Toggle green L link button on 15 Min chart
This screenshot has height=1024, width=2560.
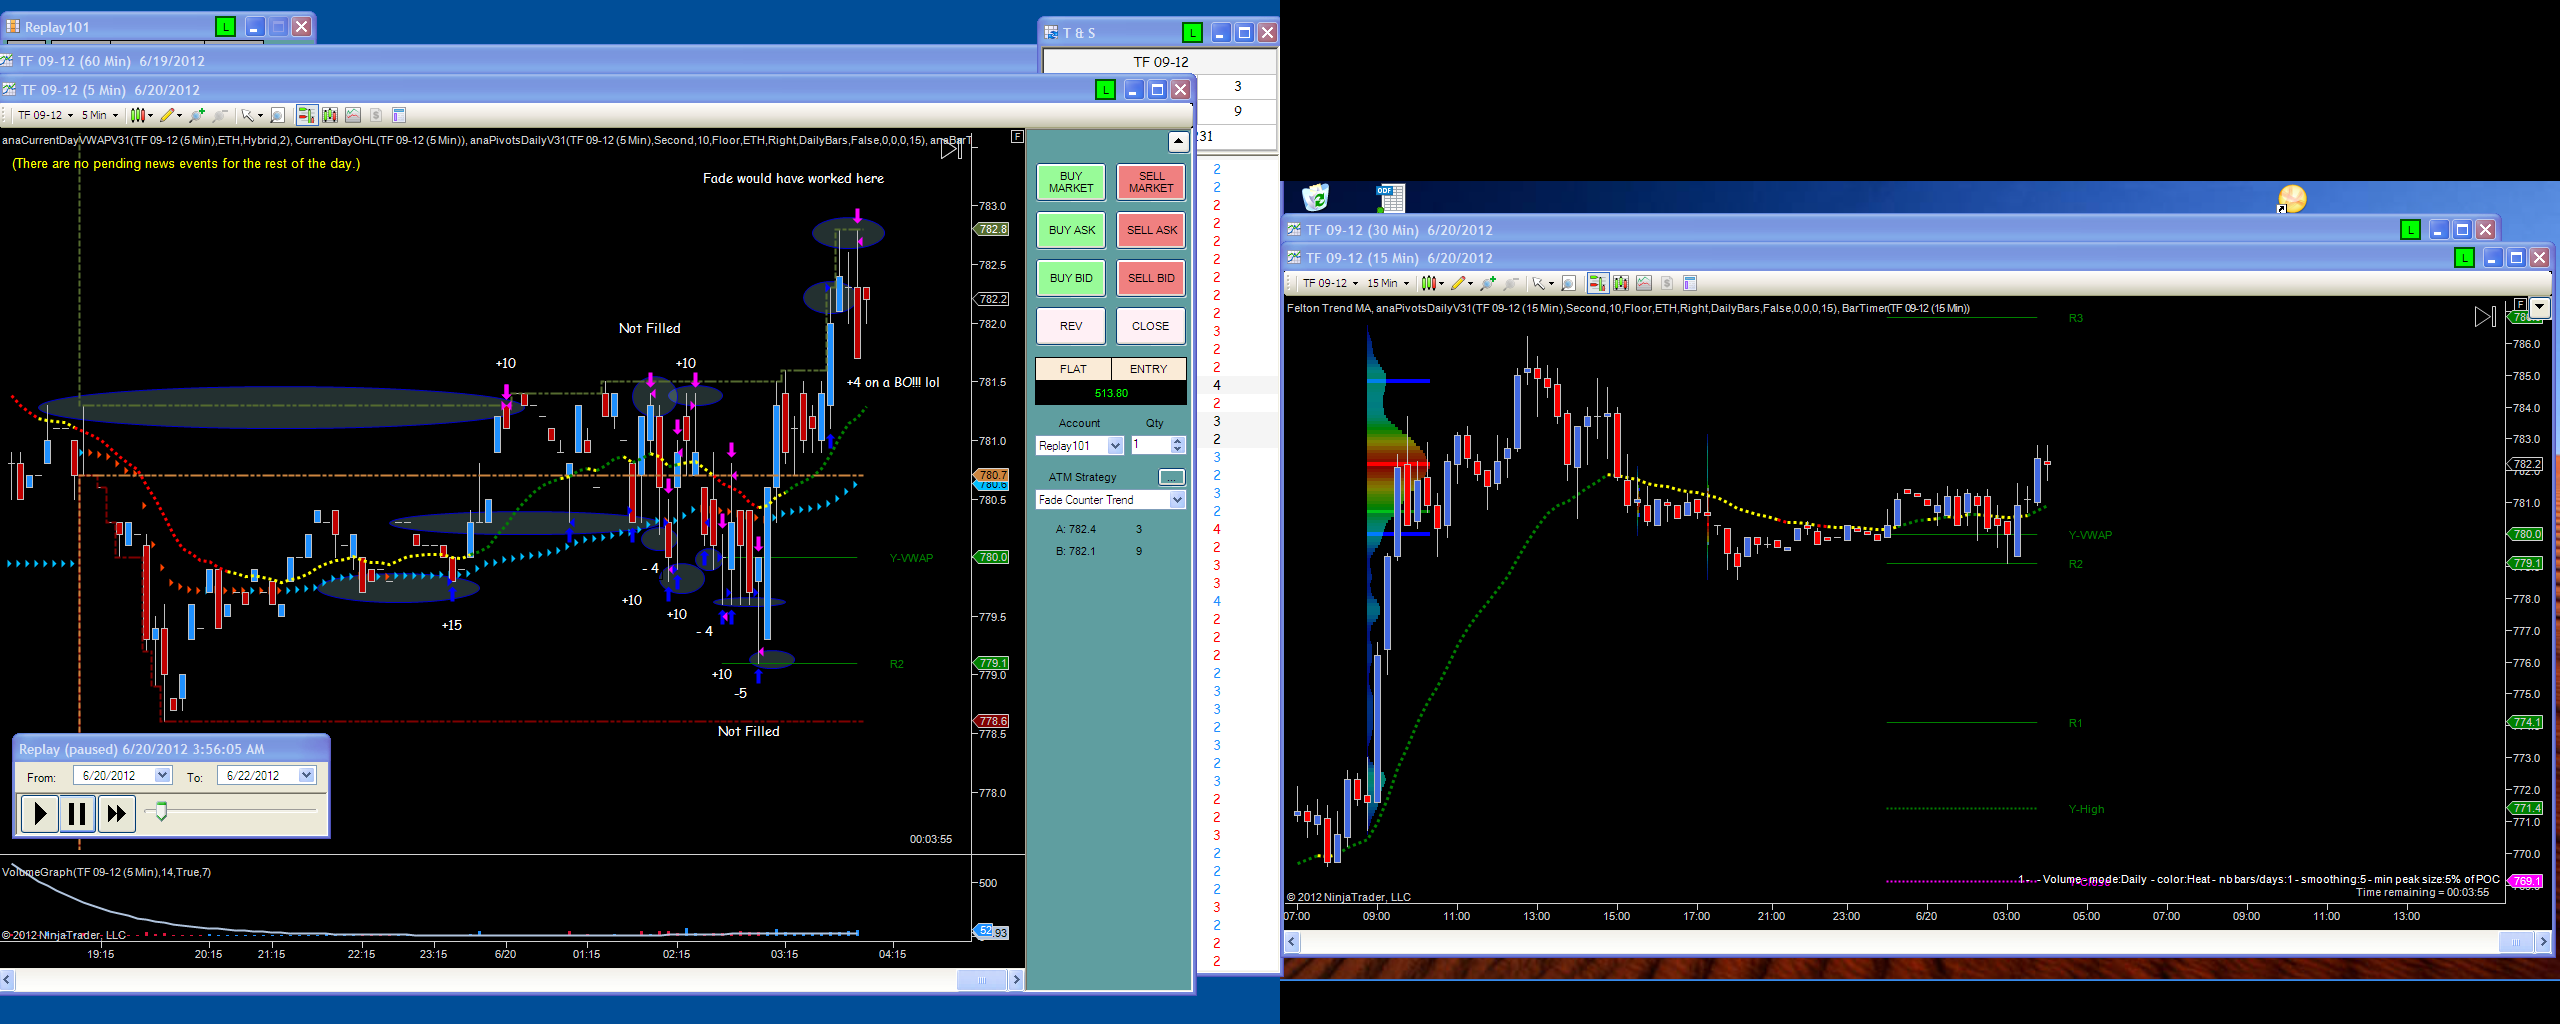pyautogui.click(x=2464, y=258)
